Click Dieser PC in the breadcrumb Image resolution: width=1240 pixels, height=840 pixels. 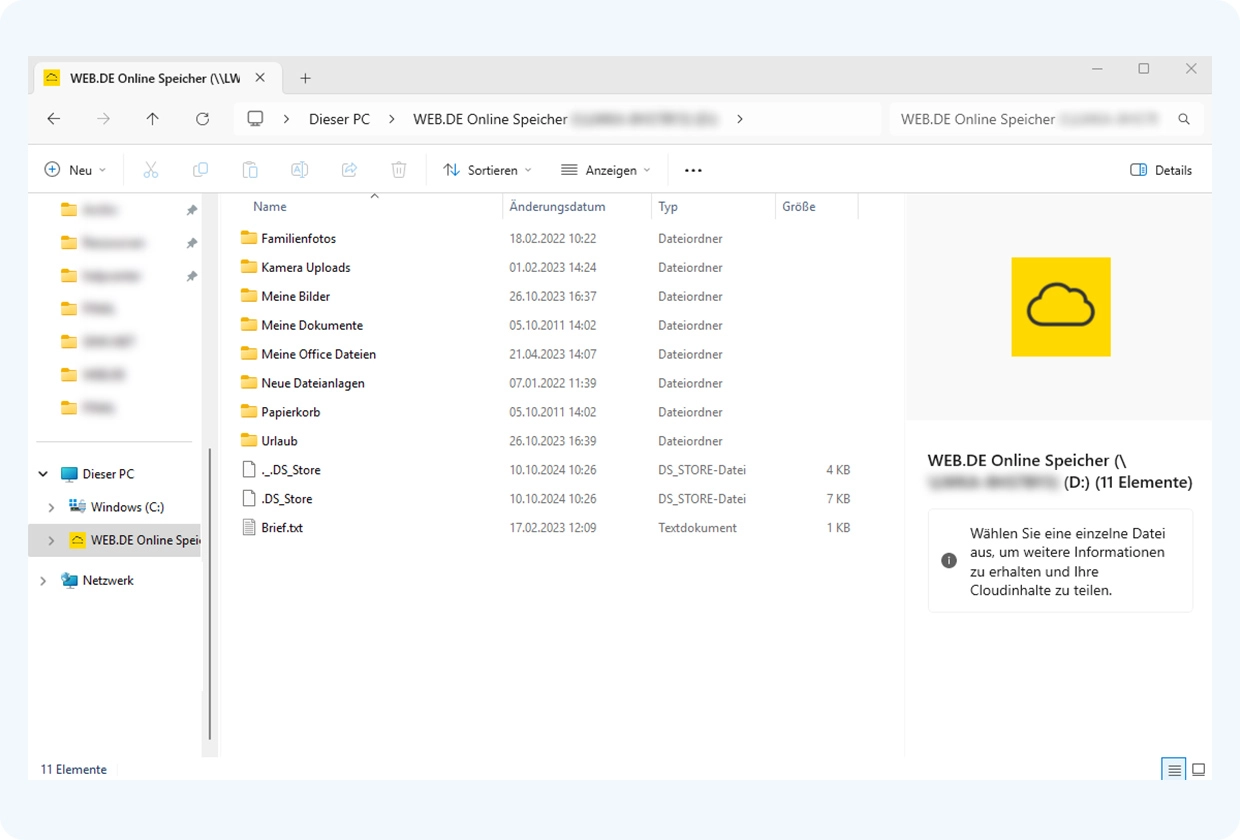[340, 118]
